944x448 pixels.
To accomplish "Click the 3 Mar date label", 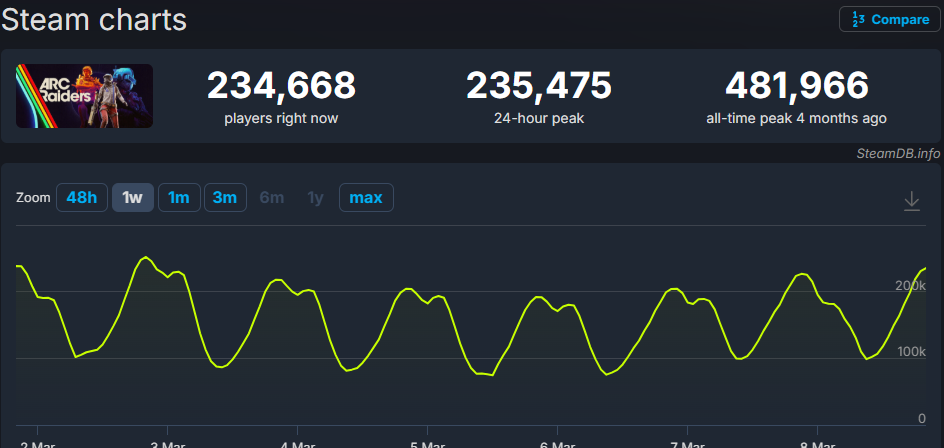I will tap(167, 444).
